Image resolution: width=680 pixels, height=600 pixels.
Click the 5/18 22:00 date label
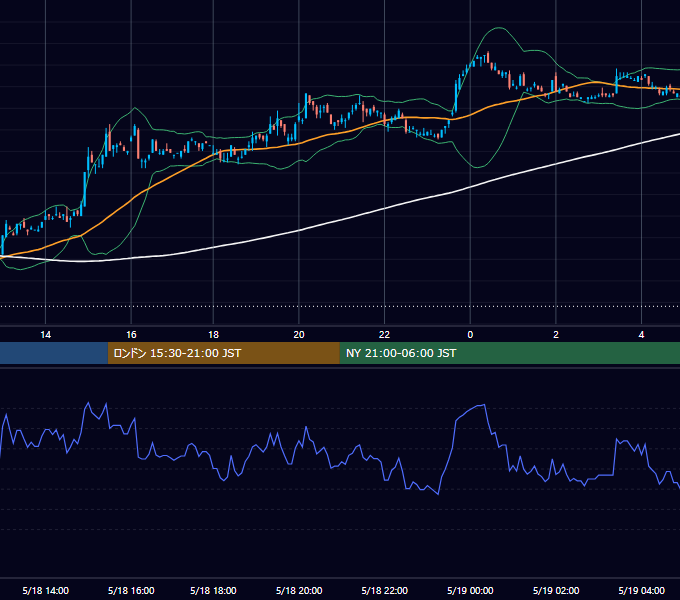(384, 590)
